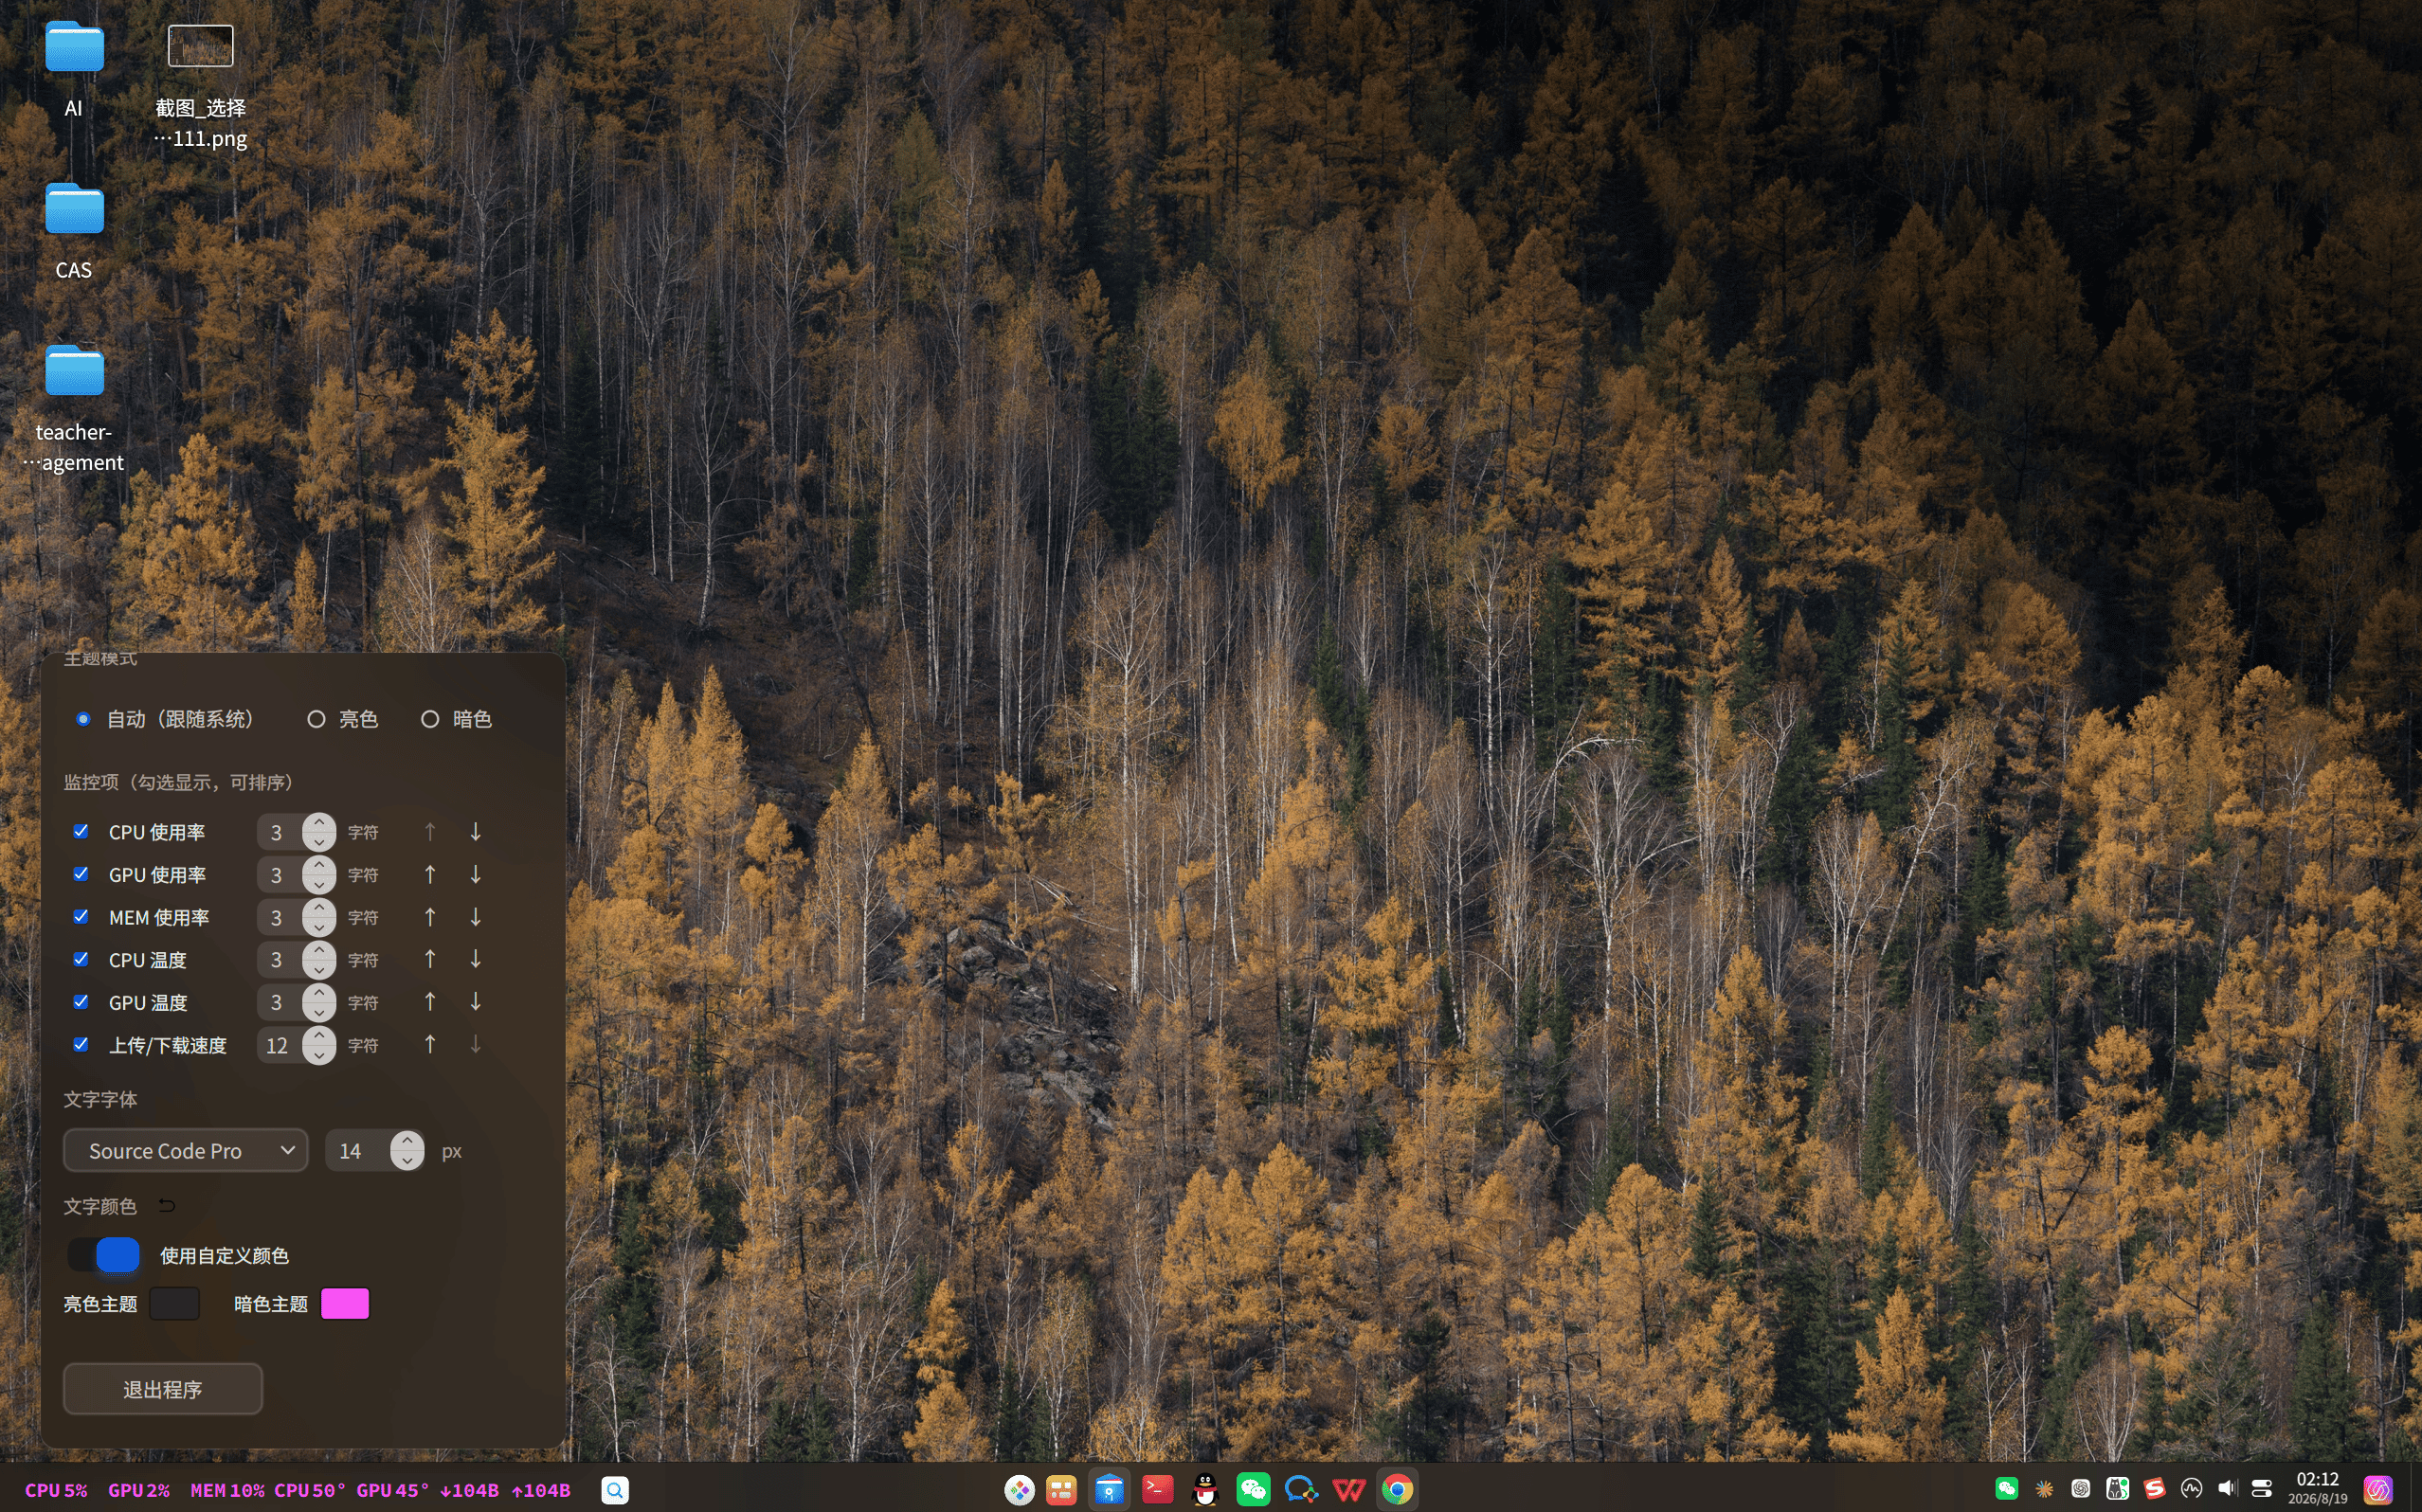The width and height of the screenshot is (2422, 1512).
Task: Click the CPU 温度 width field showing 3
Action: (280, 960)
